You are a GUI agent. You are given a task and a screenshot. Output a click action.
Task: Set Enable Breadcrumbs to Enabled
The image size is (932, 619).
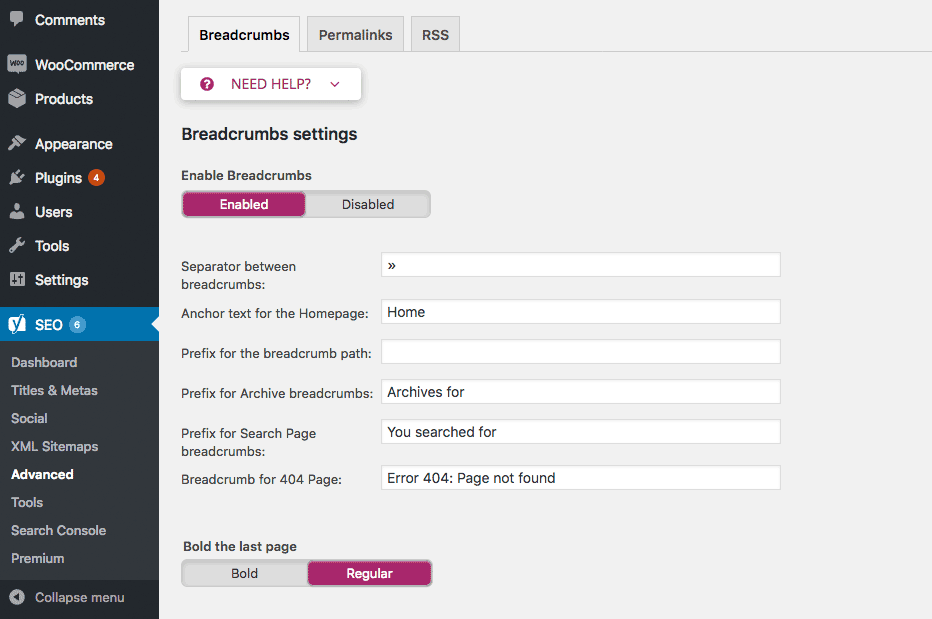pos(244,205)
